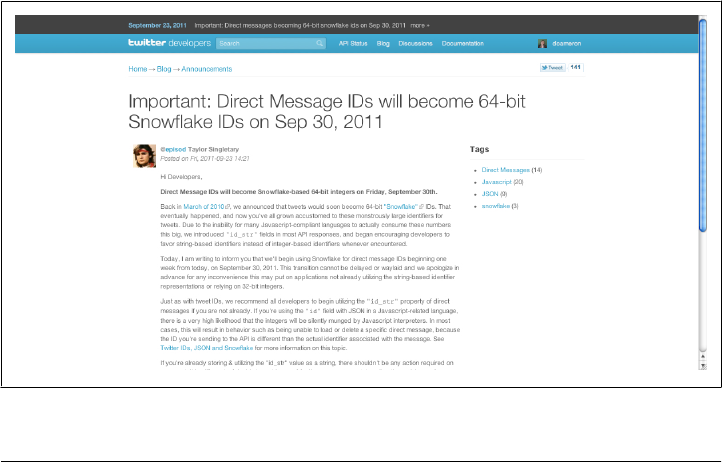Open the "Snowflake" external link
The height and width of the screenshot is (462, 722).
(x=402, y=207)
